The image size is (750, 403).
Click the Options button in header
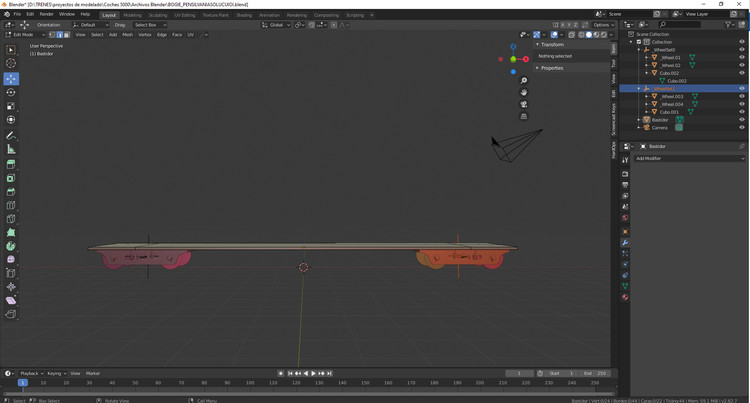pos(603,25)
